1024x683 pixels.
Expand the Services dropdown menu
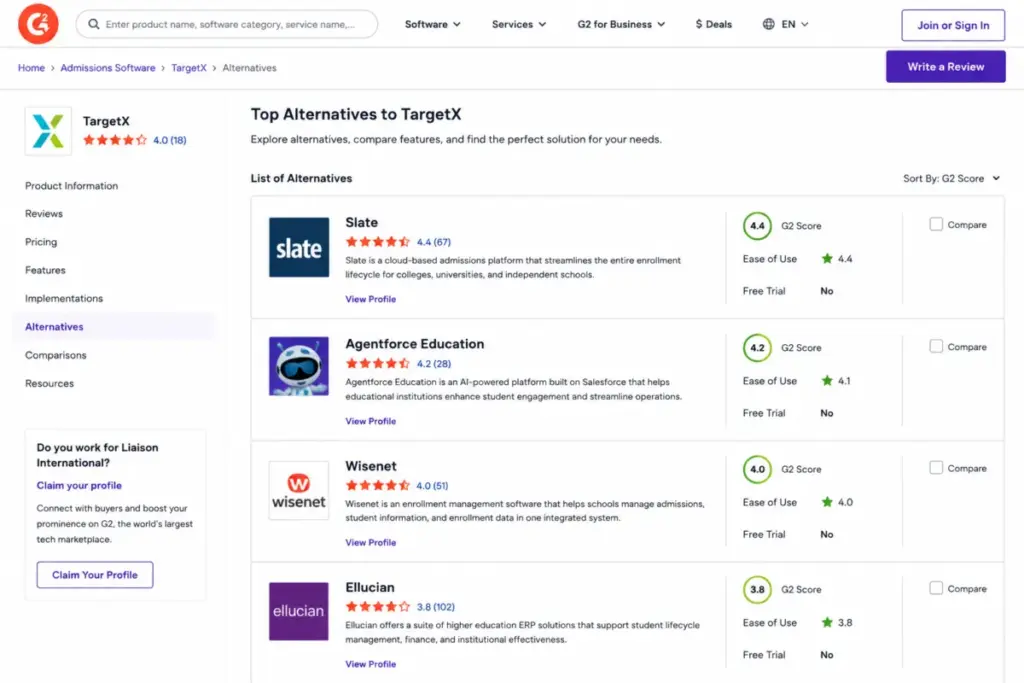(519, 24)
